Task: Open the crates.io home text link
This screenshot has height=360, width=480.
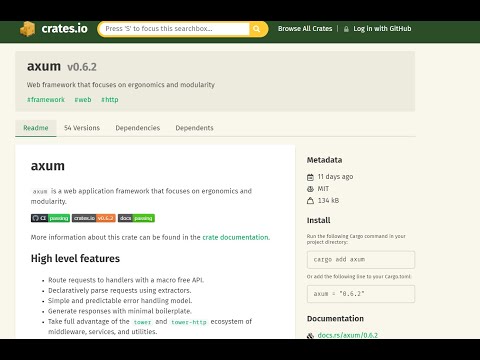Action: [65, 29]
